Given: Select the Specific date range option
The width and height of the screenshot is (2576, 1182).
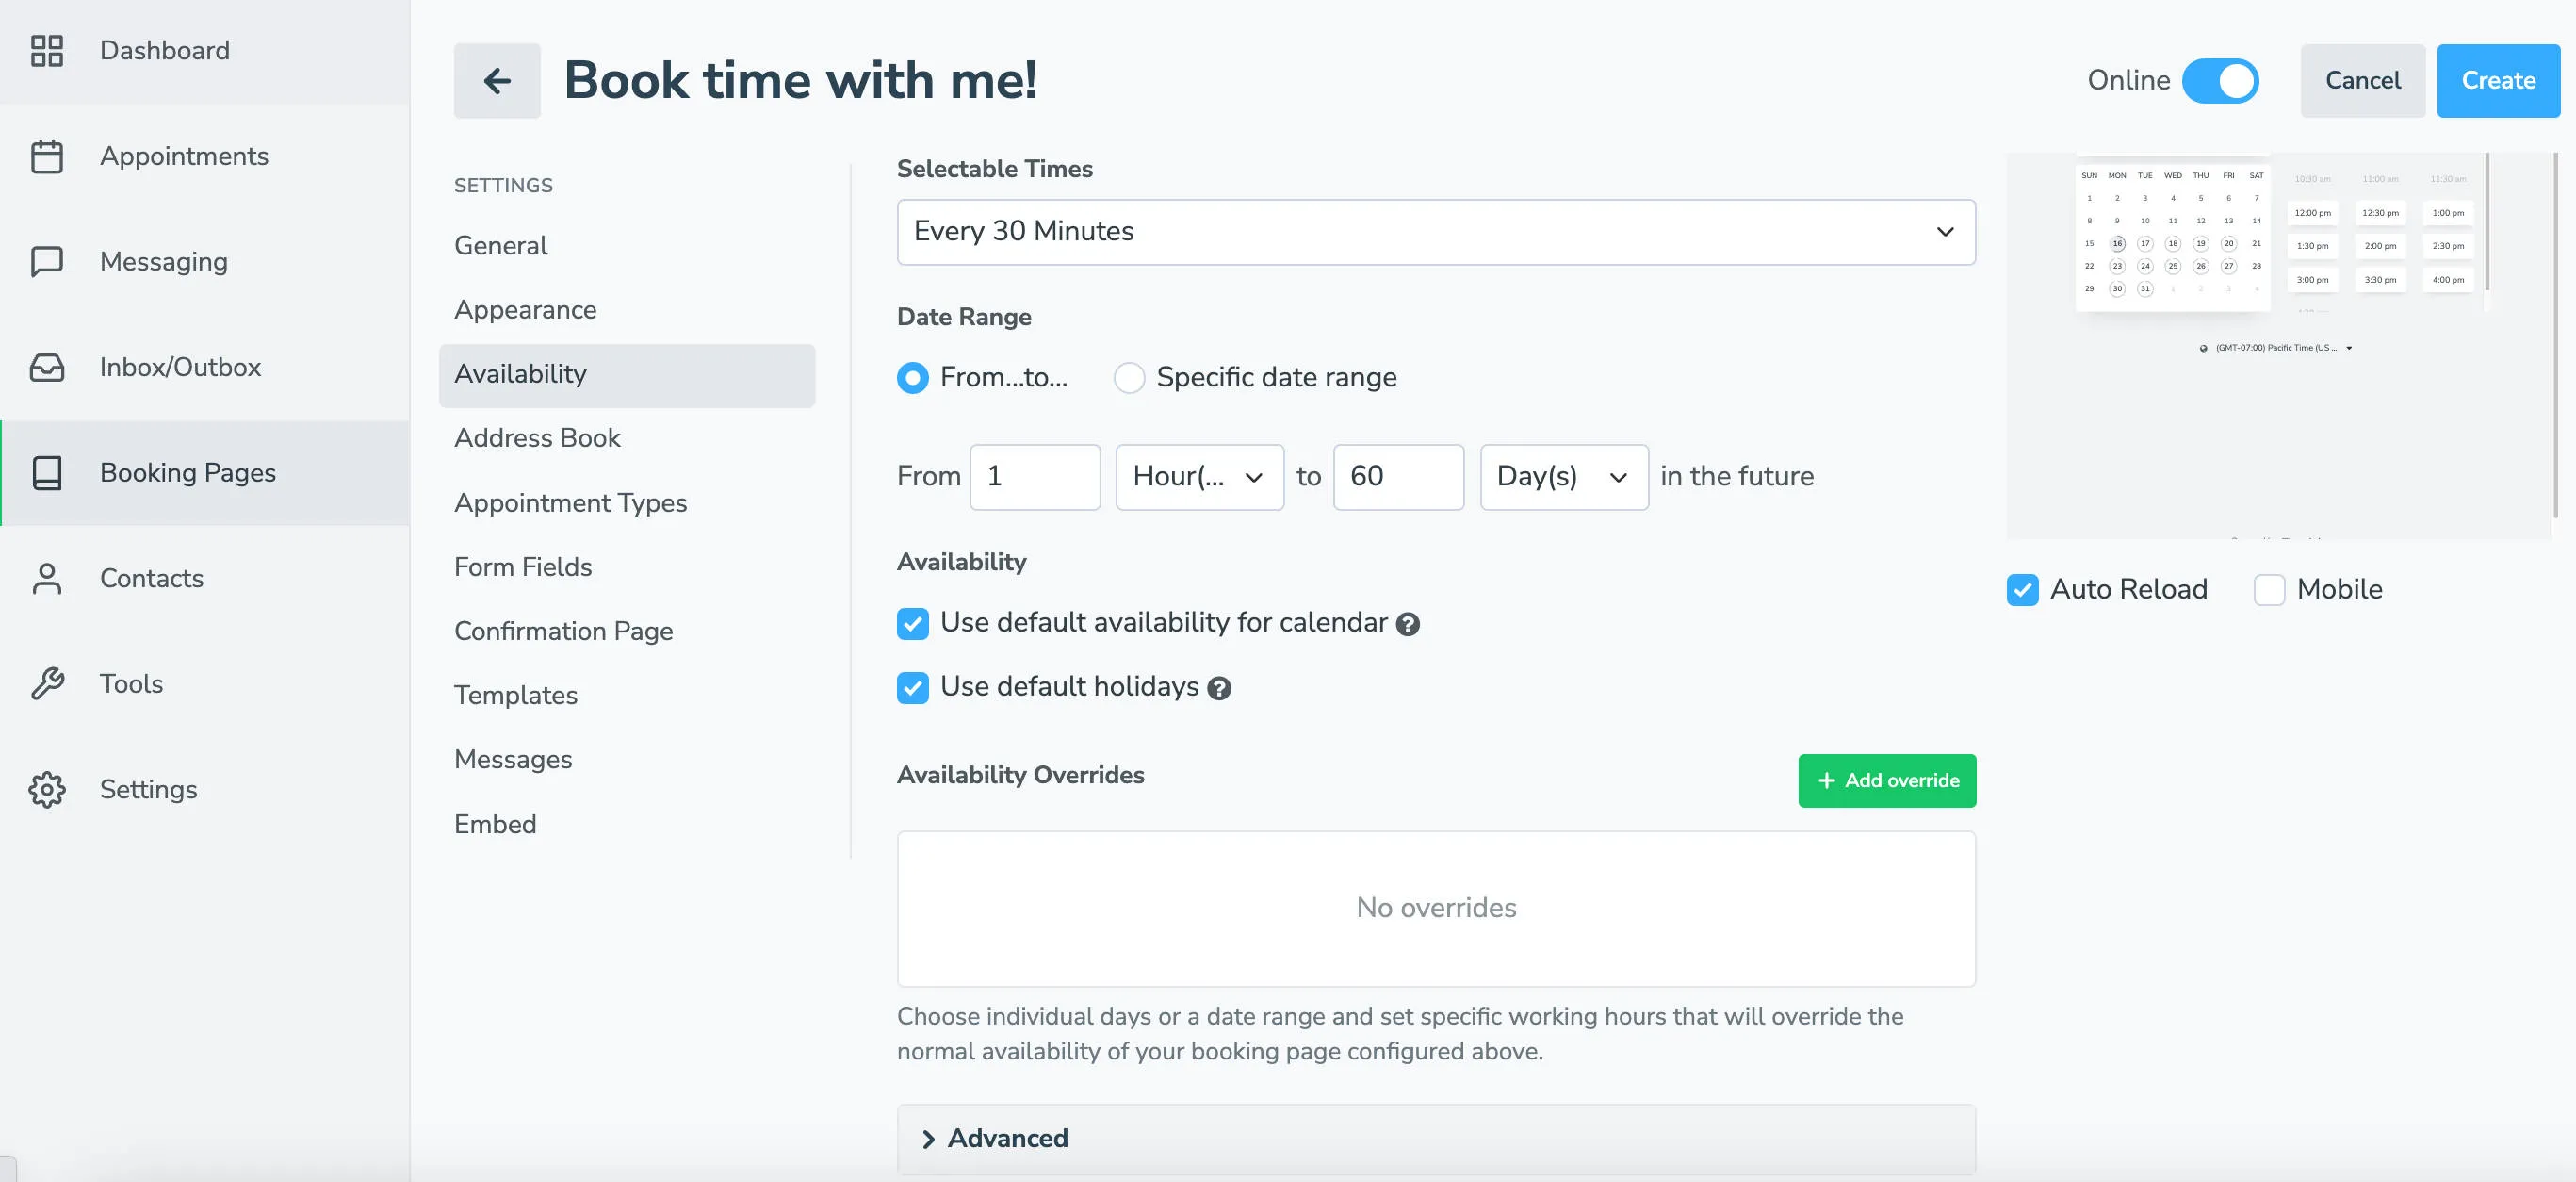Looking at the screenshot, I should [x=1129, y=378].
